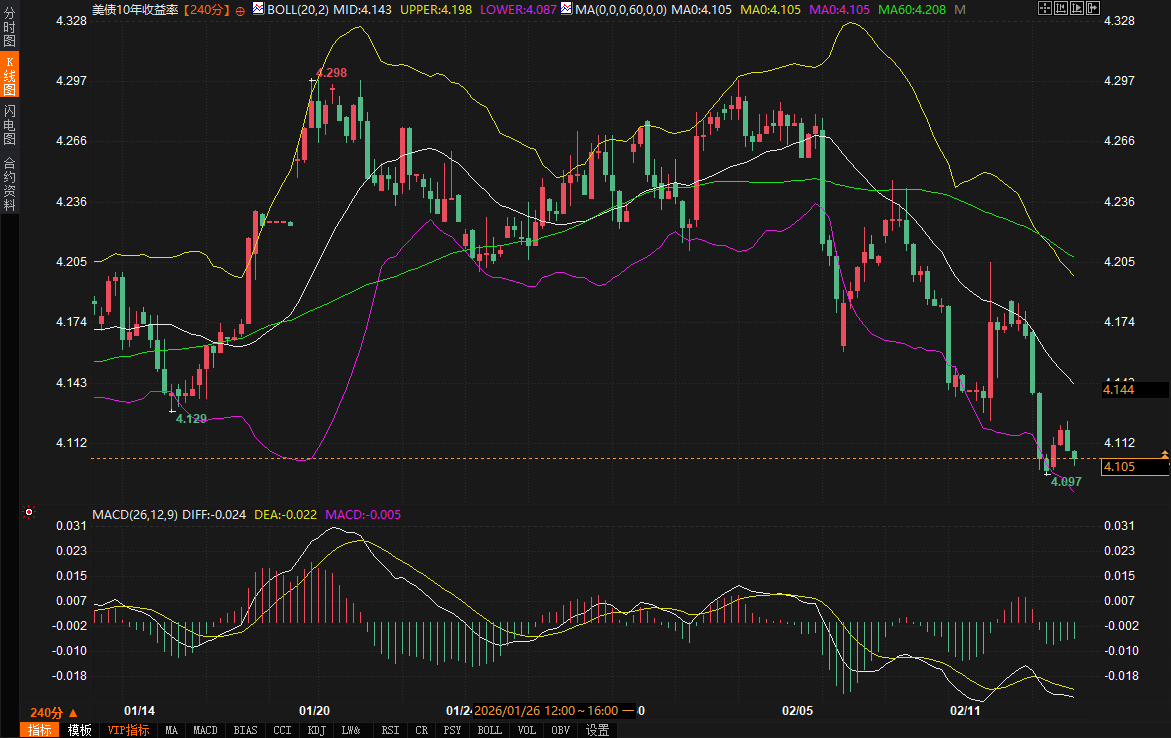Open the 设置 indicator settings

597,730
